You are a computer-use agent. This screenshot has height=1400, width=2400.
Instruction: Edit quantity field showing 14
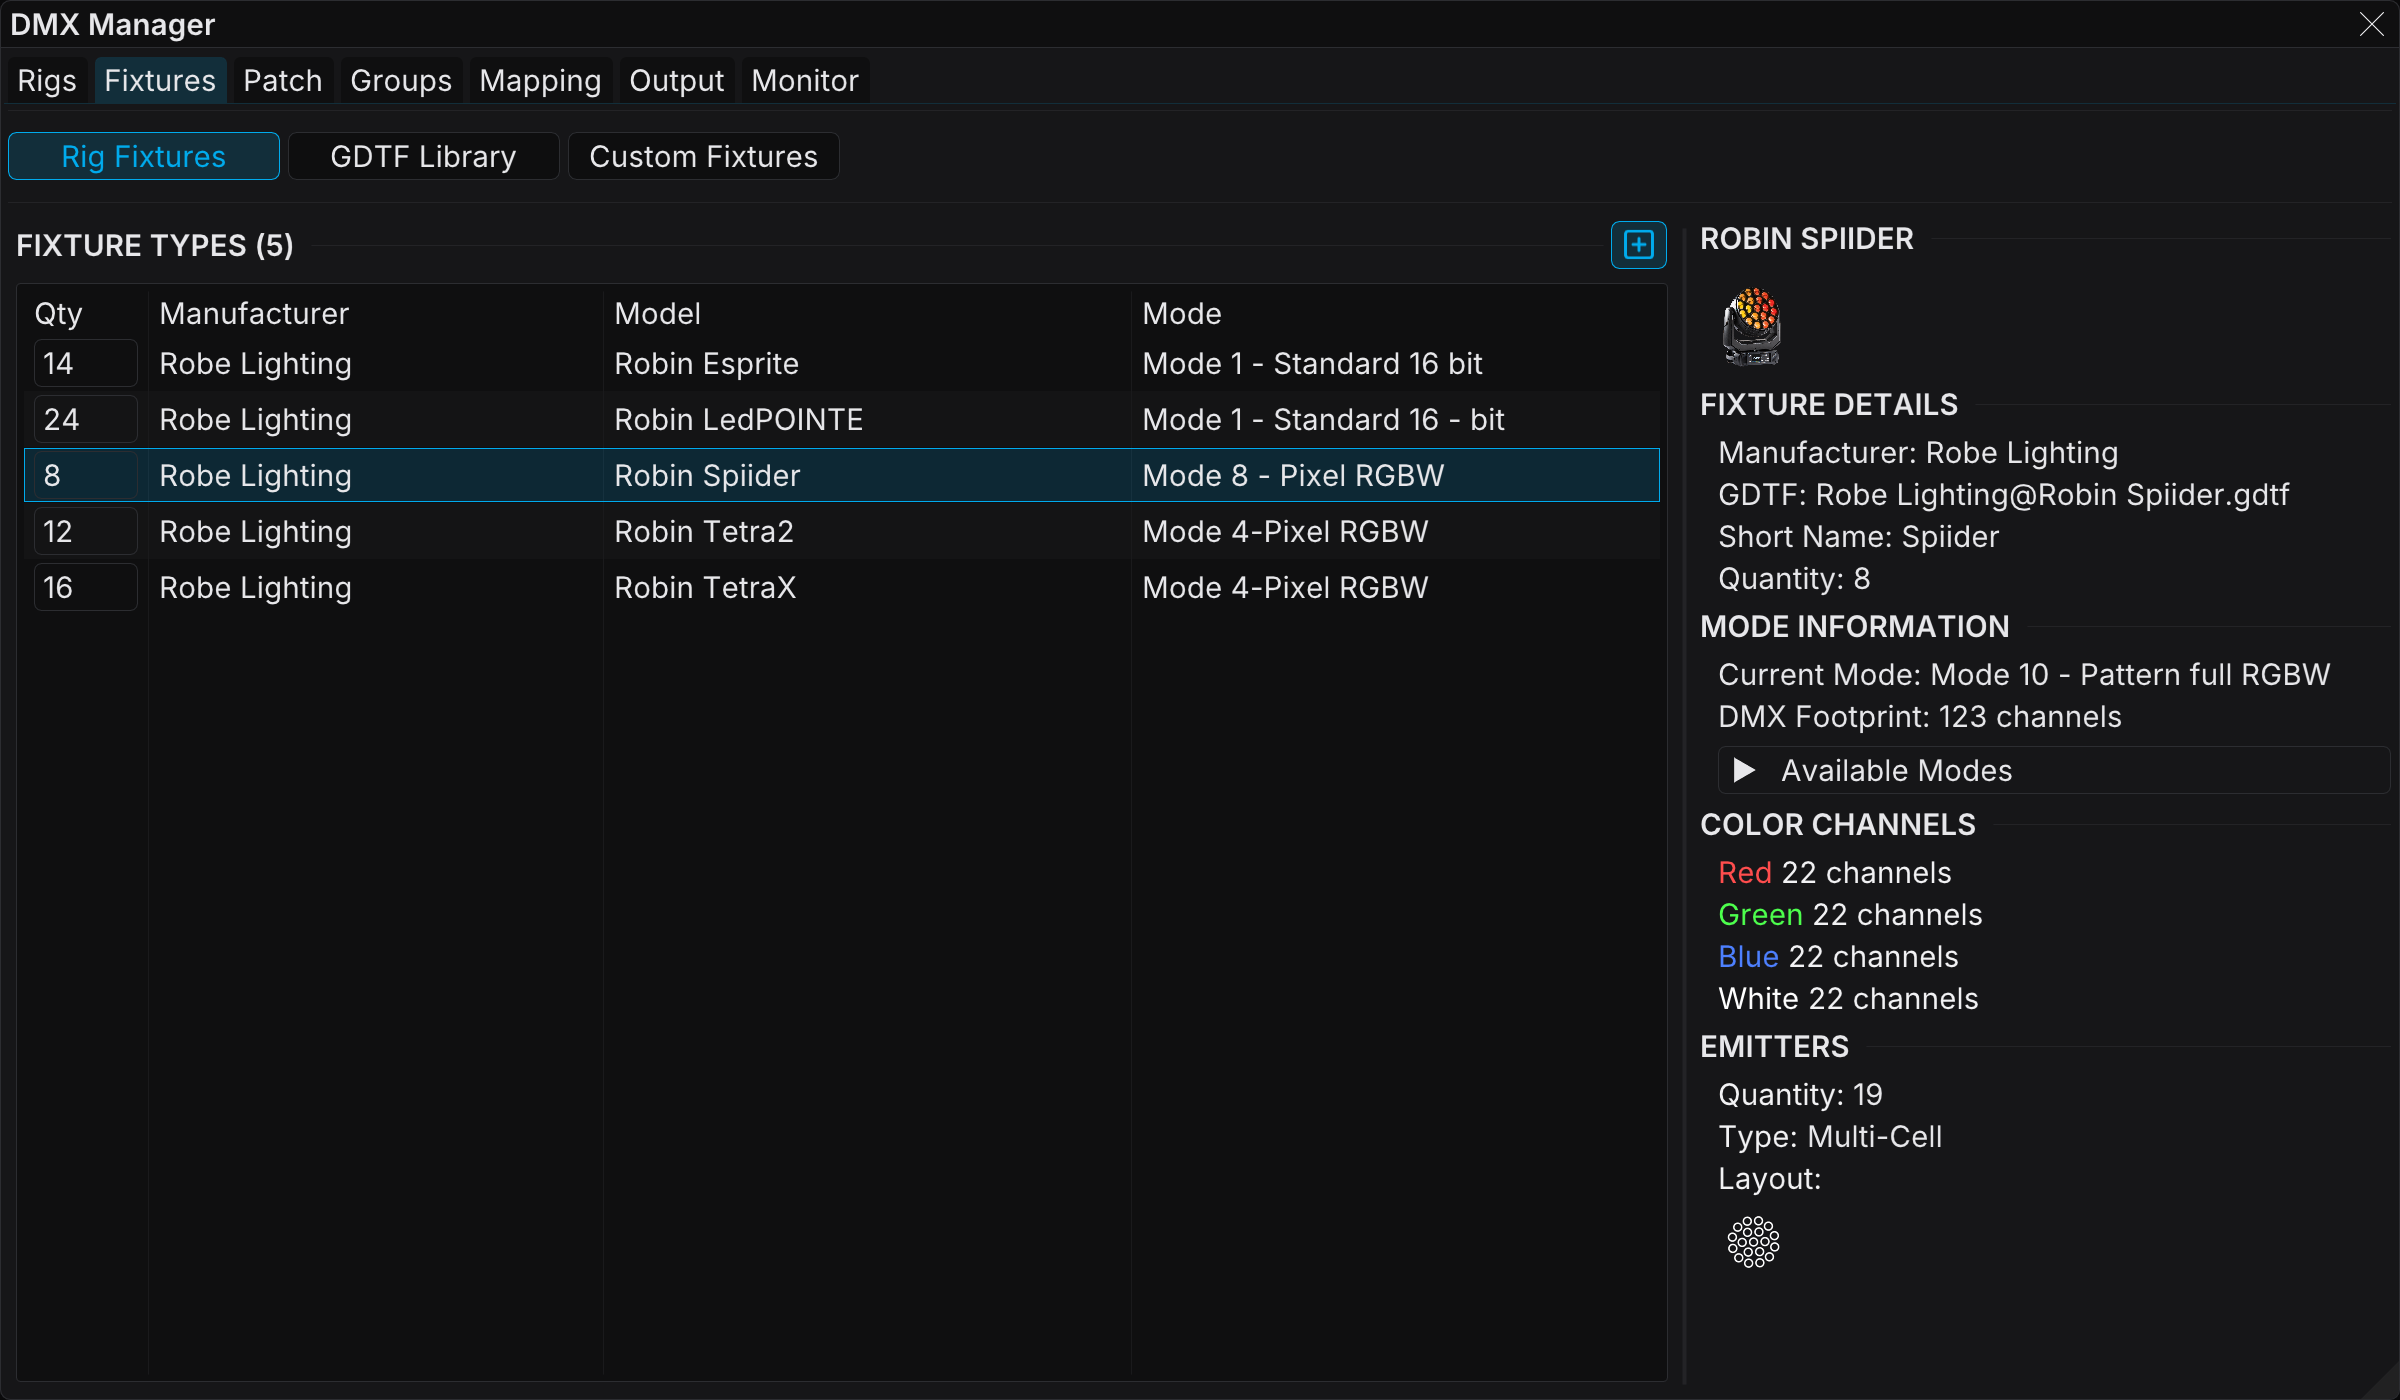[x=85, y=363]
